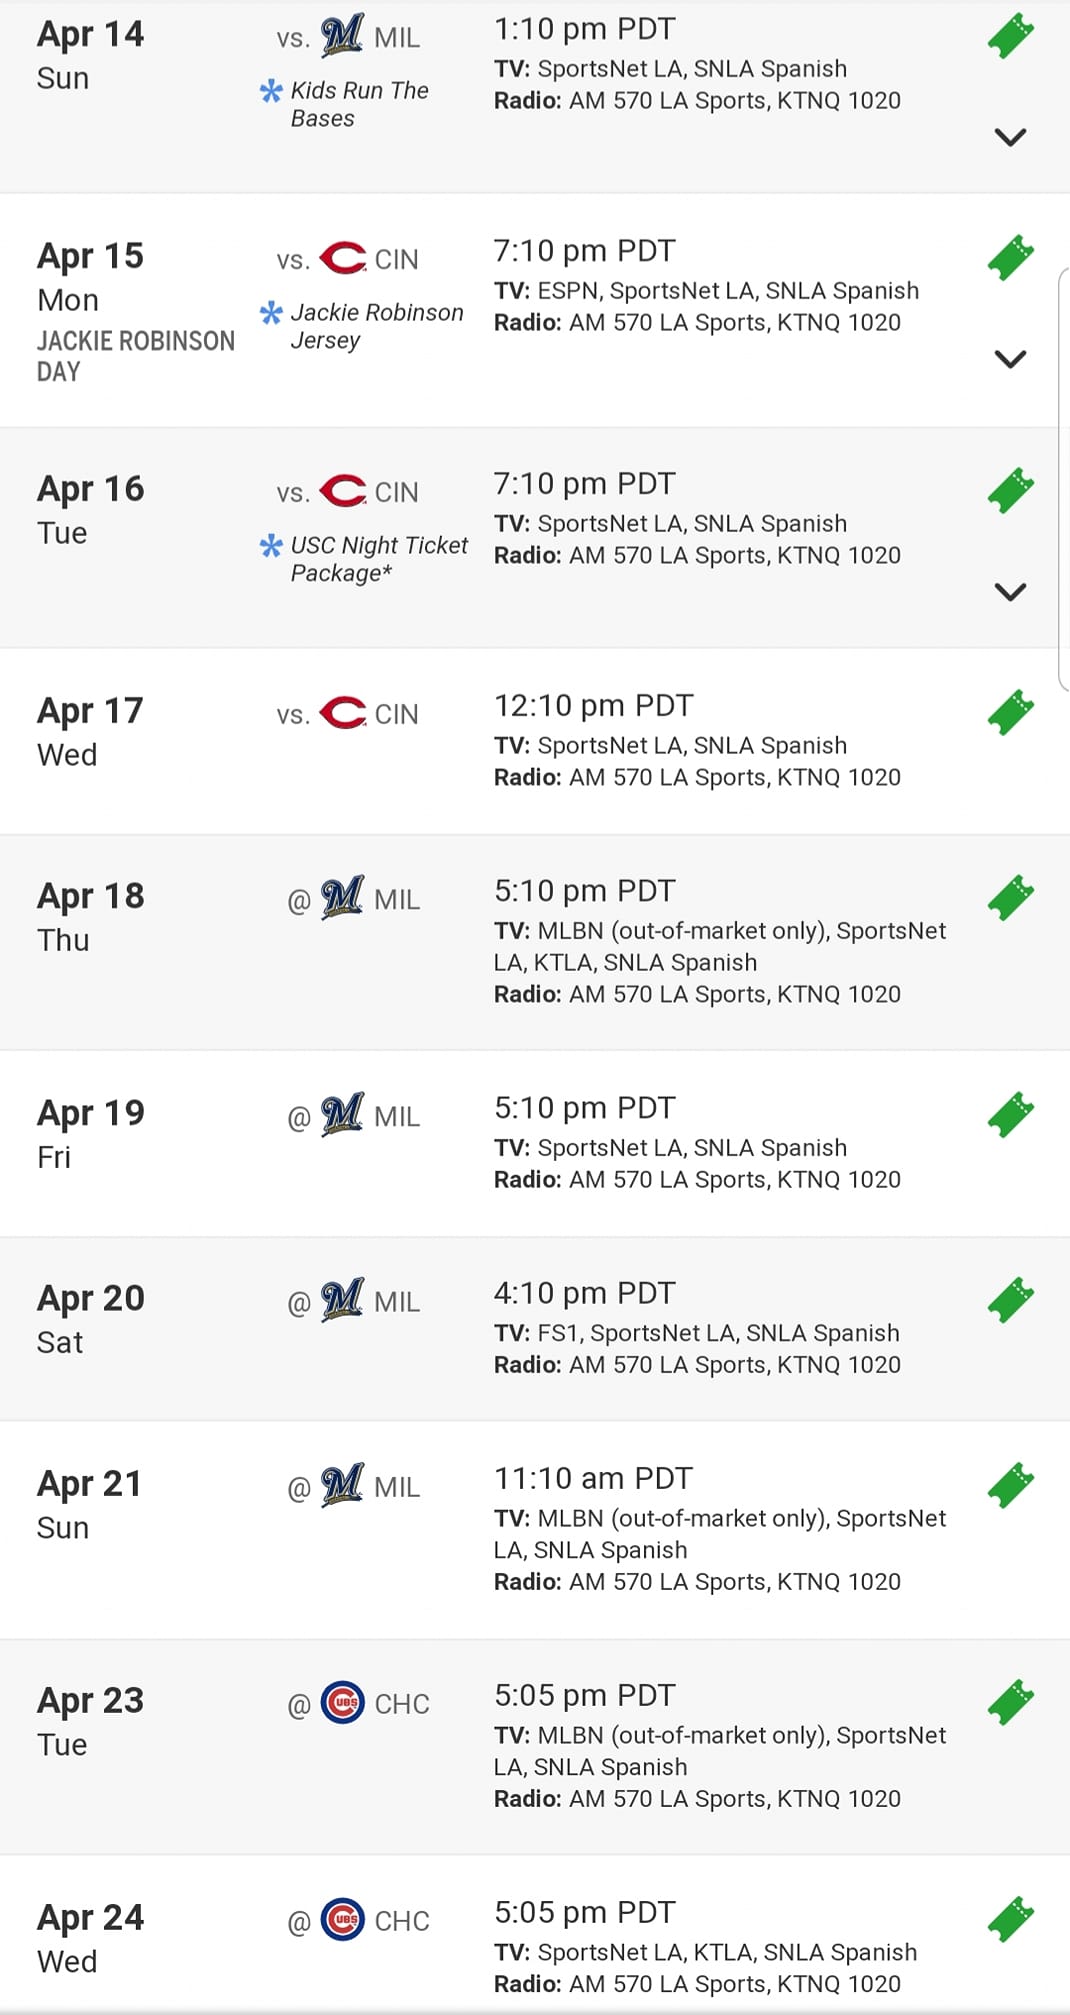Click ticket icon for Apr 17 game
This screenshot has width=1070, height=2015.
coord(1010,712)
